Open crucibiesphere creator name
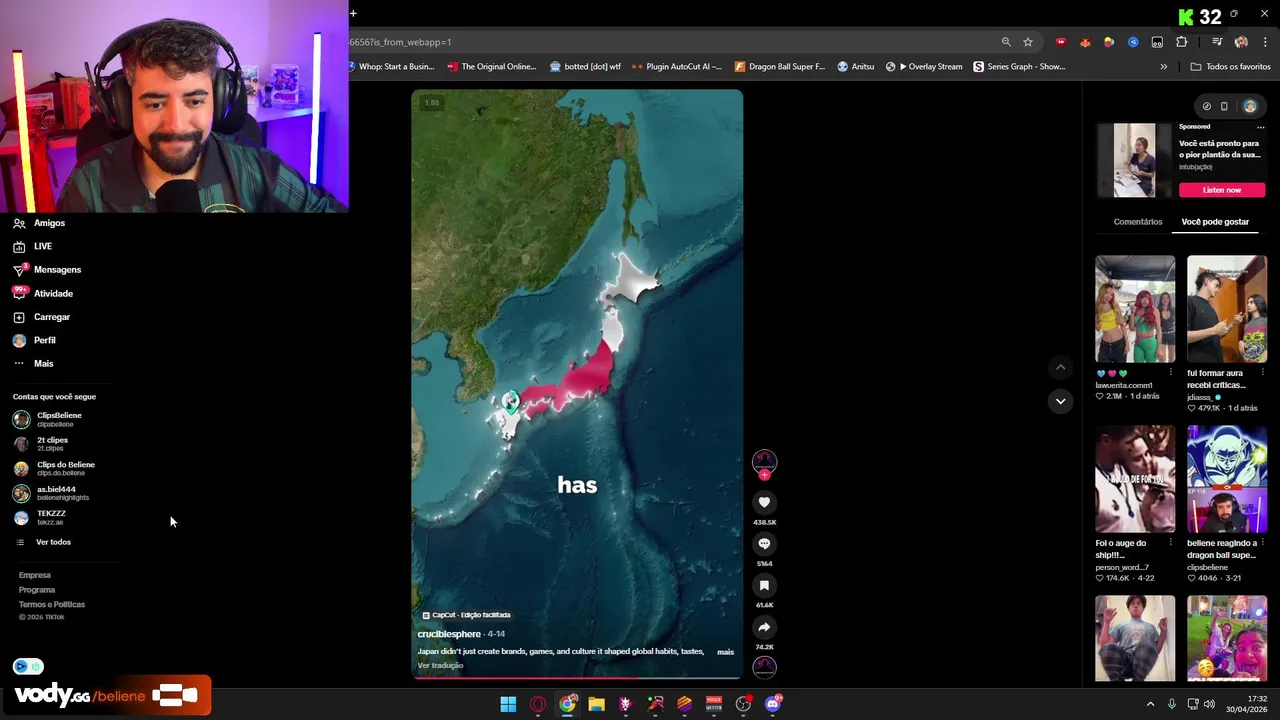This screenshot has height=720, width=1280. tap(449, 634)
